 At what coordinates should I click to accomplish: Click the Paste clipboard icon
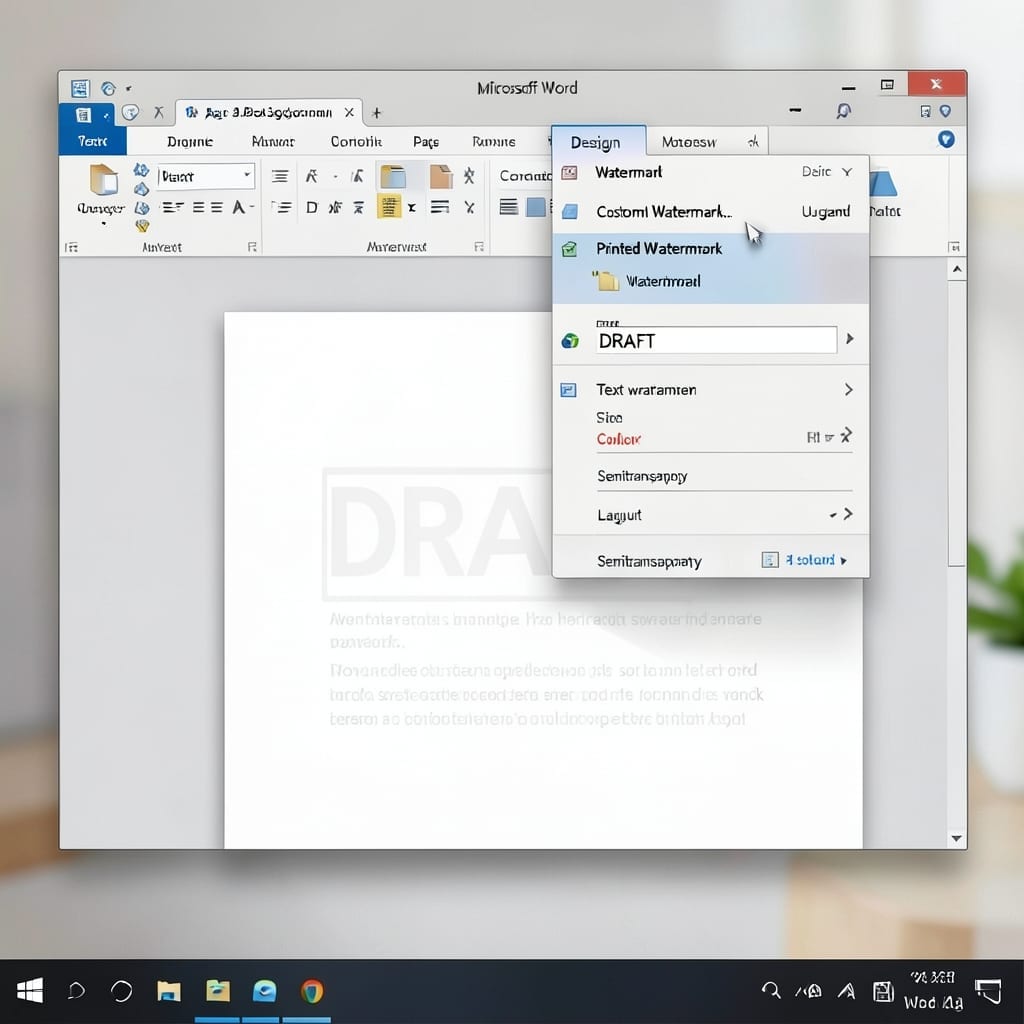[x=103, y=180]
